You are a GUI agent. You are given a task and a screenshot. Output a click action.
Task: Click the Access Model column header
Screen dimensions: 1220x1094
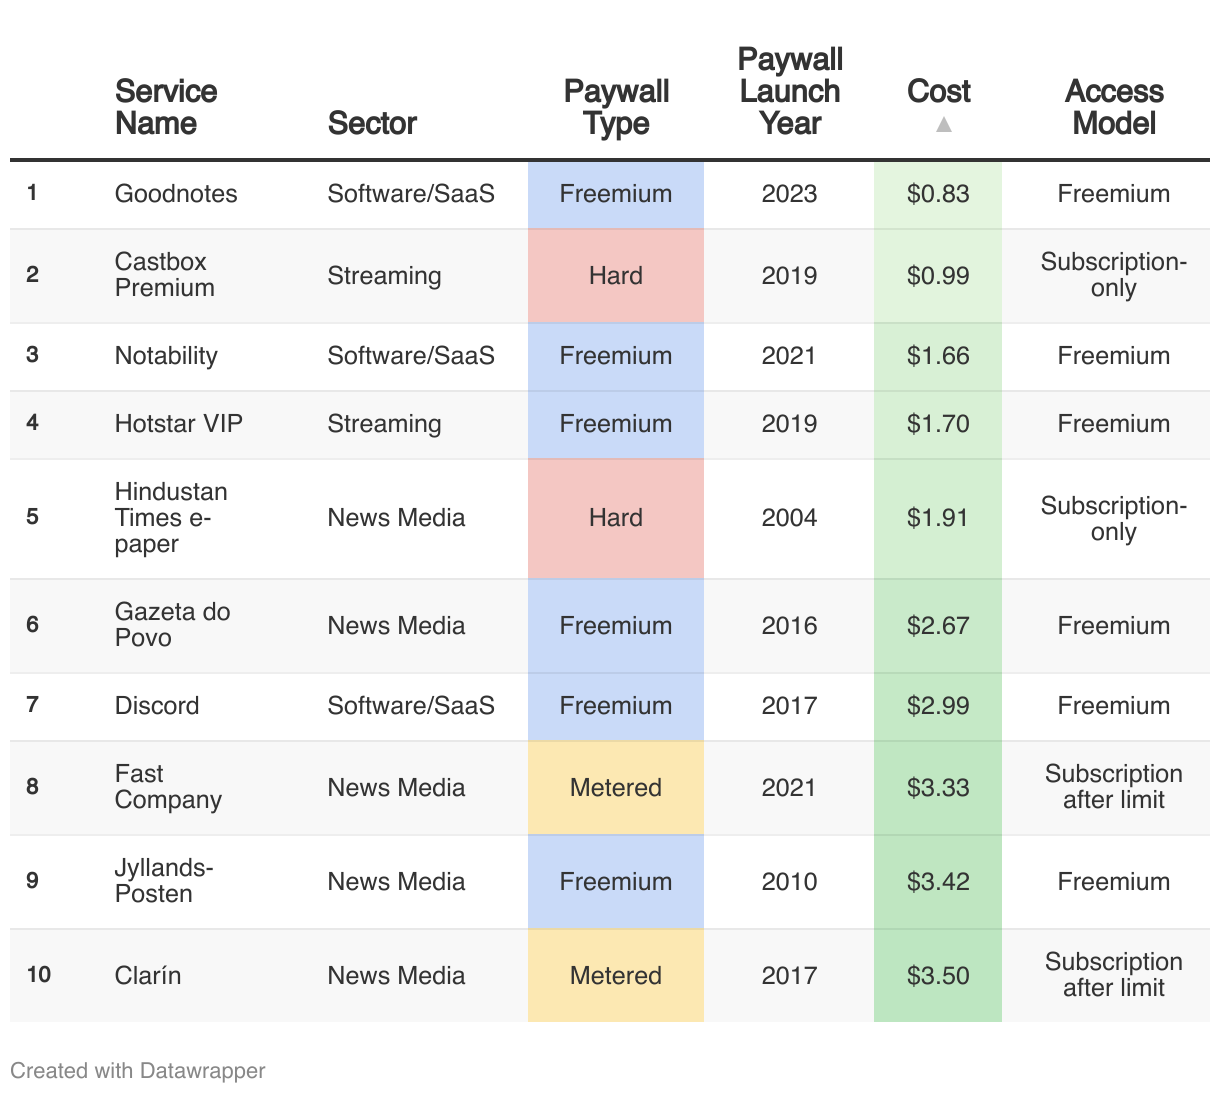point(1113,107)
